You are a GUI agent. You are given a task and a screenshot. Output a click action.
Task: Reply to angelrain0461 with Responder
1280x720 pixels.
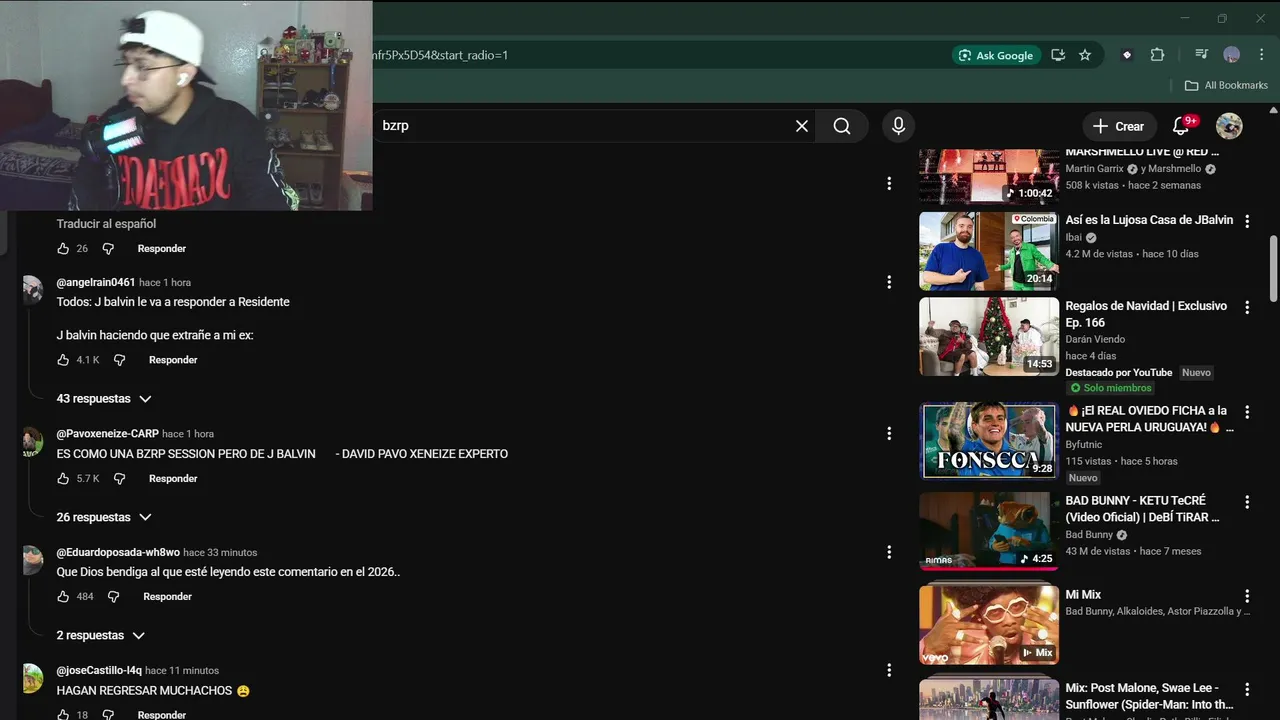[173, 360]
